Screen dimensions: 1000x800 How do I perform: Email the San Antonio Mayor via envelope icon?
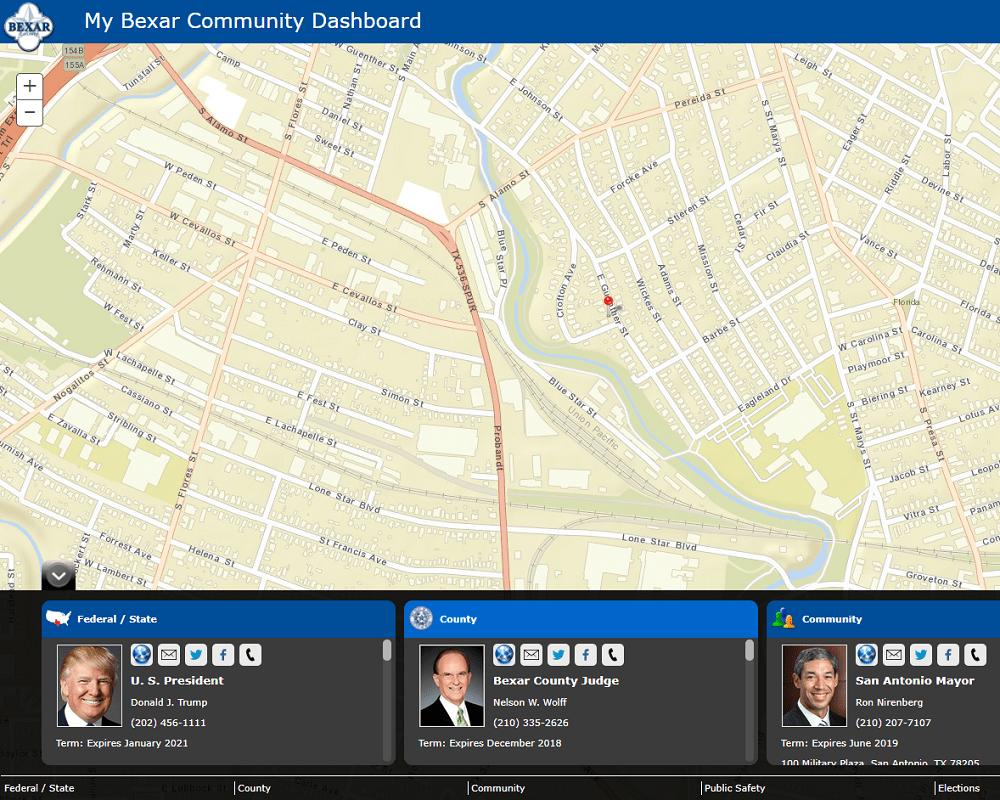click(x=893, y=655)
